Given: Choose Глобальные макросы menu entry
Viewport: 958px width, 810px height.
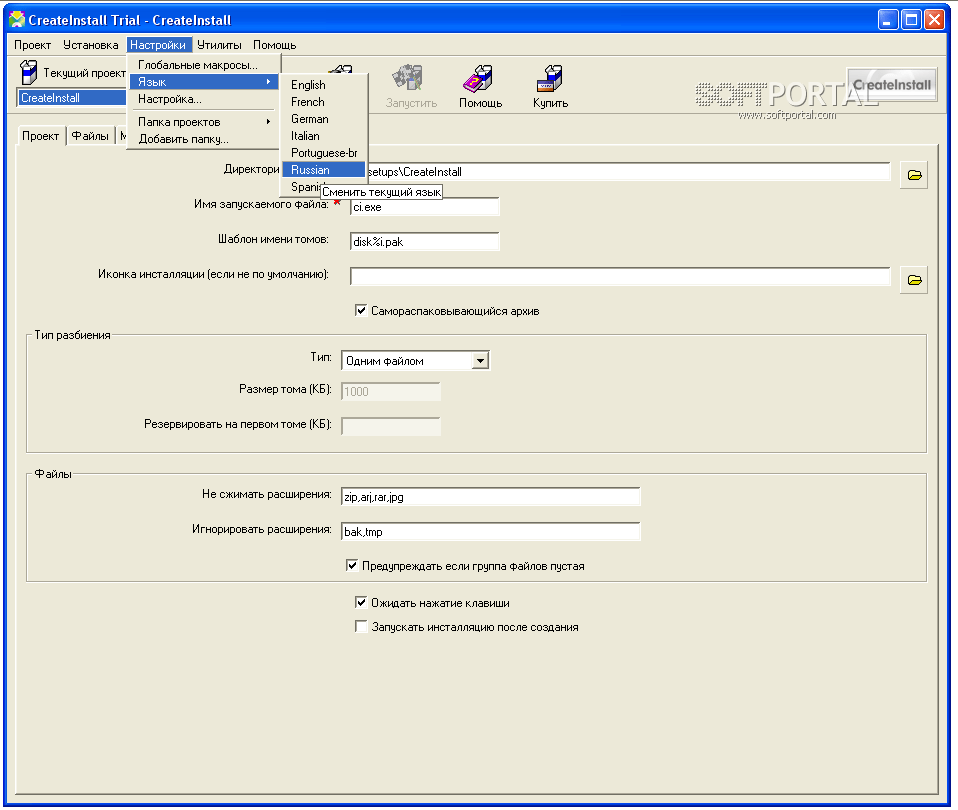Looking at the screenshot, I should pyautogui.click(x=204, y=65).
